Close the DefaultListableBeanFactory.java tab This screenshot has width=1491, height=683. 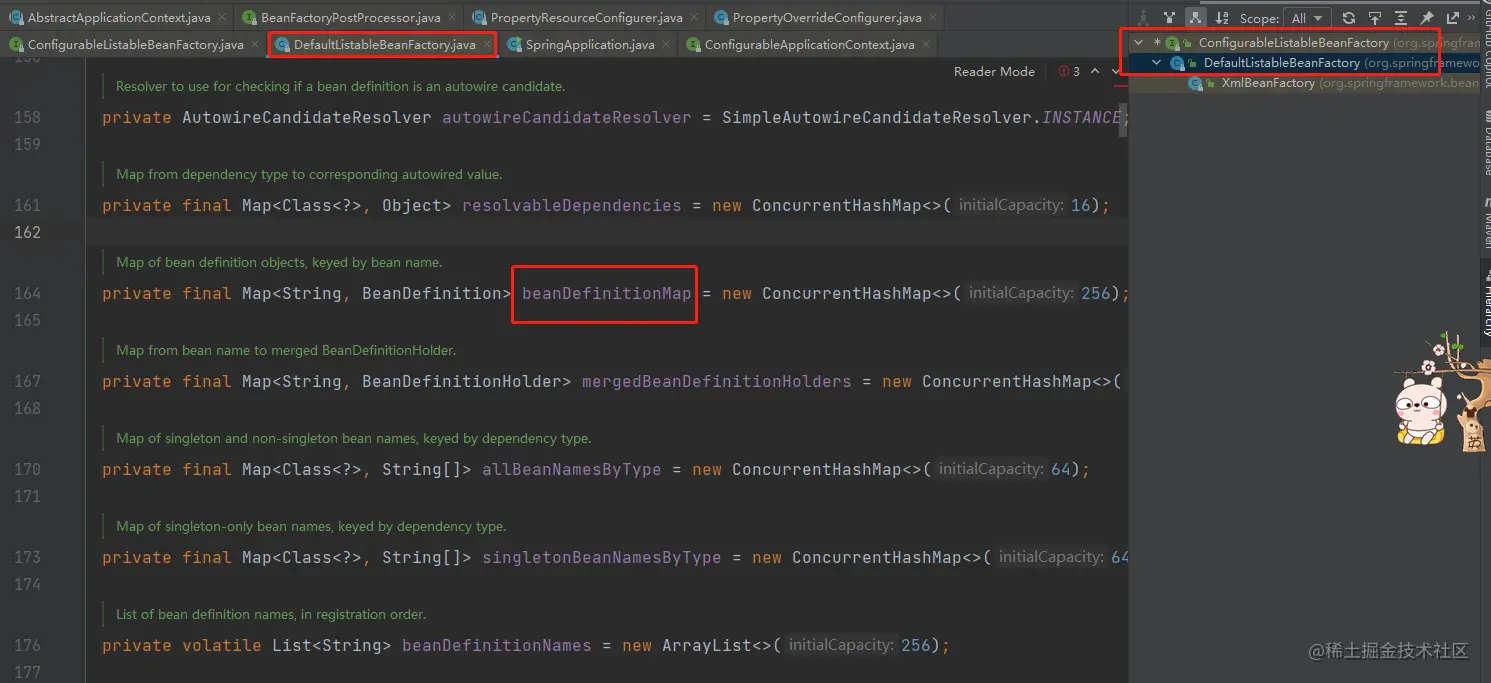(x=486, y=45)
